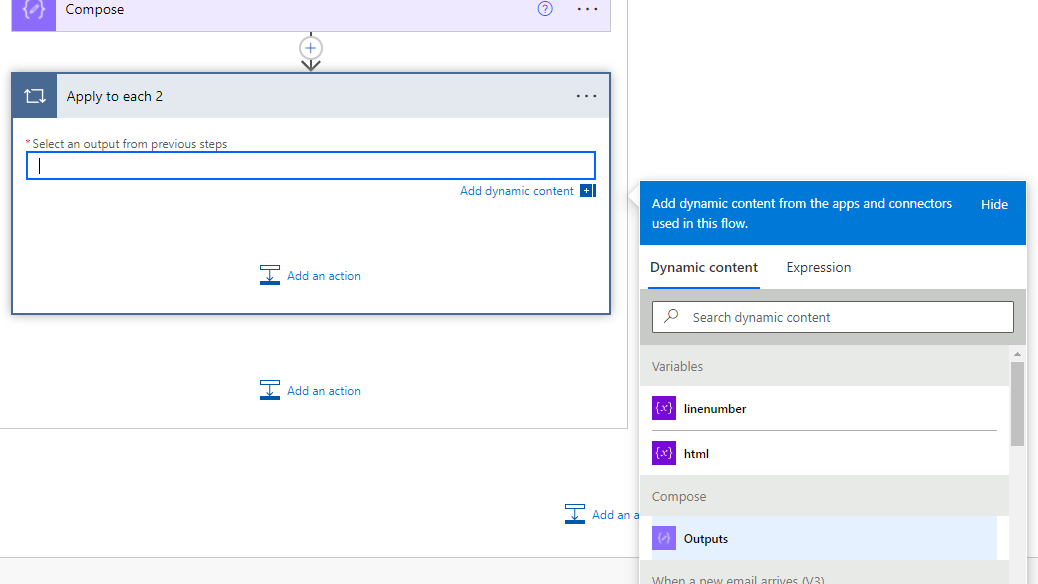The image size is (1038, 584).
Task: Open help via the question mark icon on Compose
Action: [545, 9]
